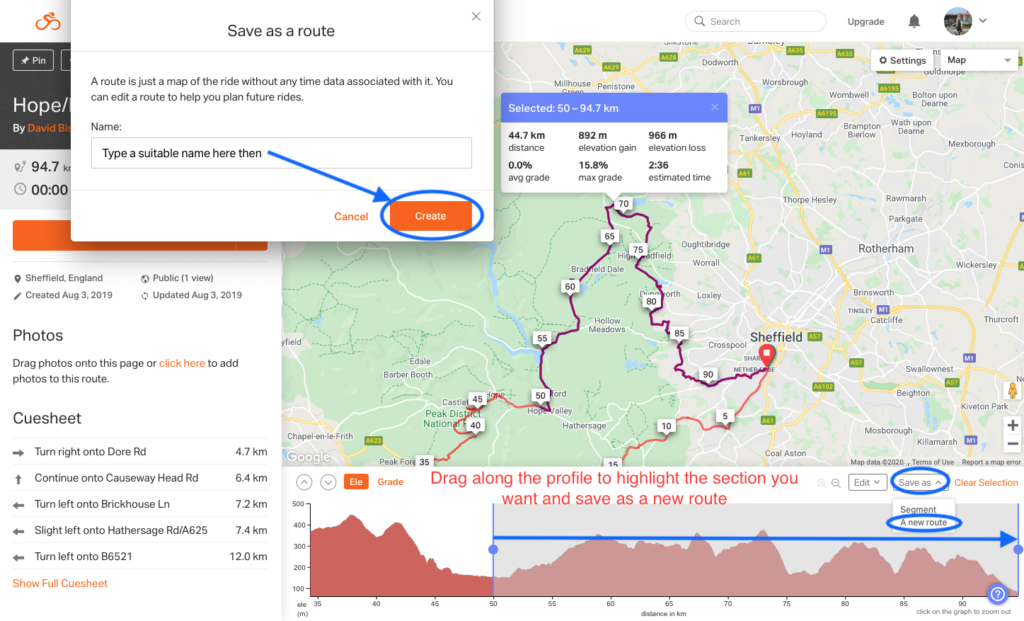Click the elevation graph down-arrow circle icon
The image size is (1024, 621).
[328, 483]
